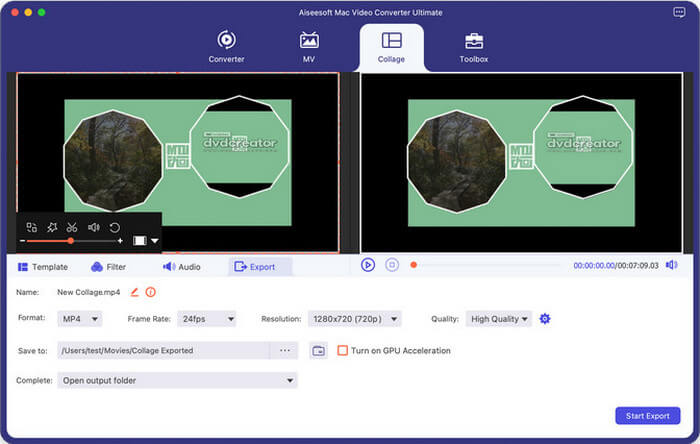Click the New Collage.mp4 name text
The width and height of the screenshot is (700, 444).
coord(88,292)
